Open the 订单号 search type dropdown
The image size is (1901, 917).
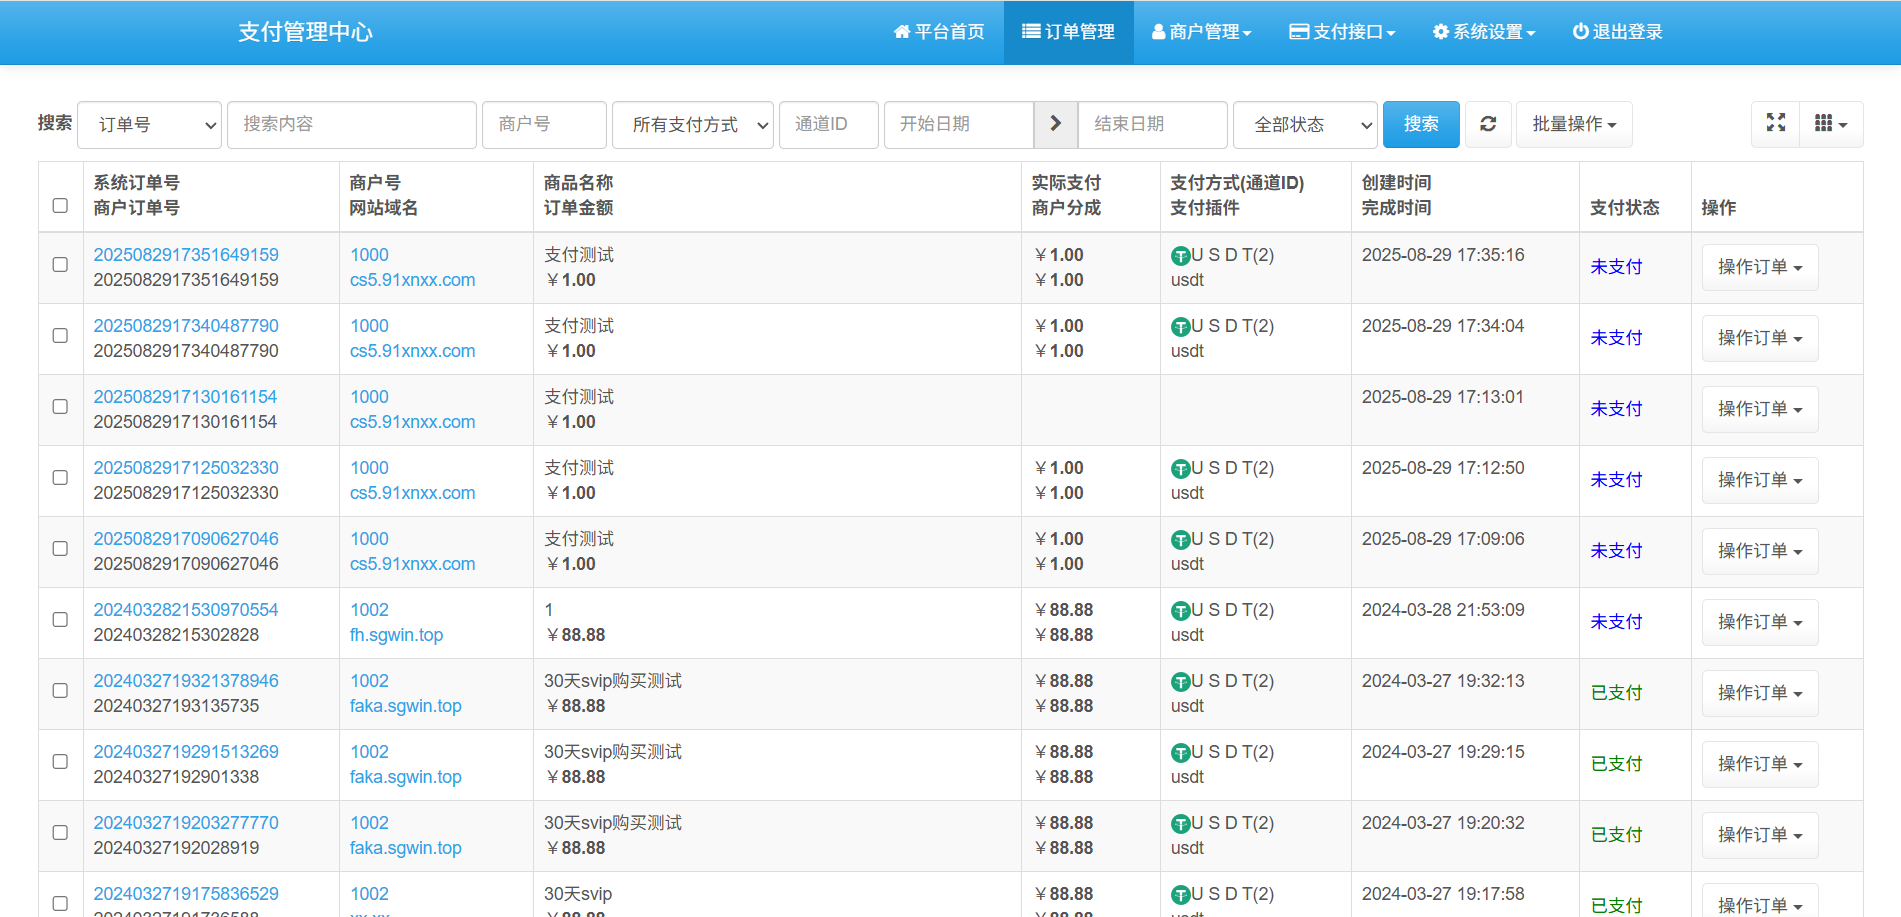click(x=149, y=125)
